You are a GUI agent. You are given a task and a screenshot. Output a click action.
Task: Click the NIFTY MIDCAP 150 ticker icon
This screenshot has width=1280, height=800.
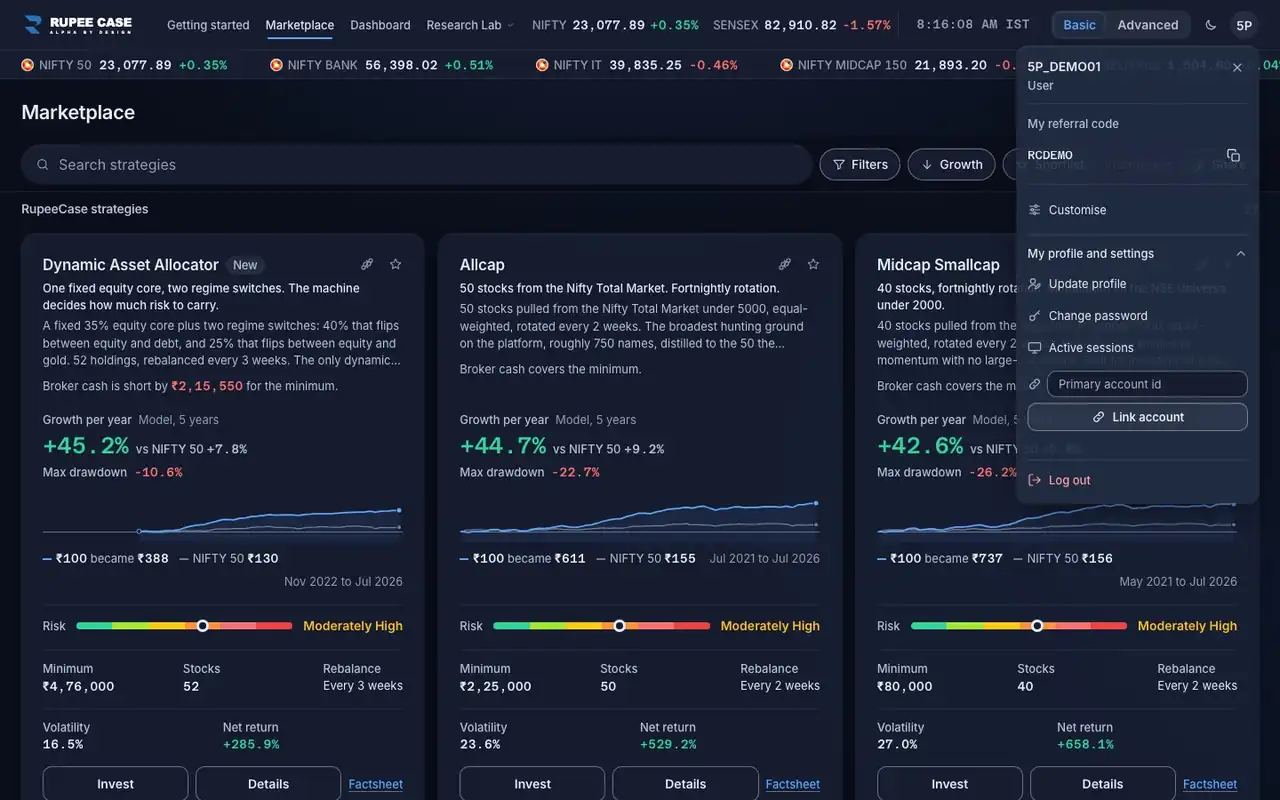pyautogui.click(x=787, y=65)
